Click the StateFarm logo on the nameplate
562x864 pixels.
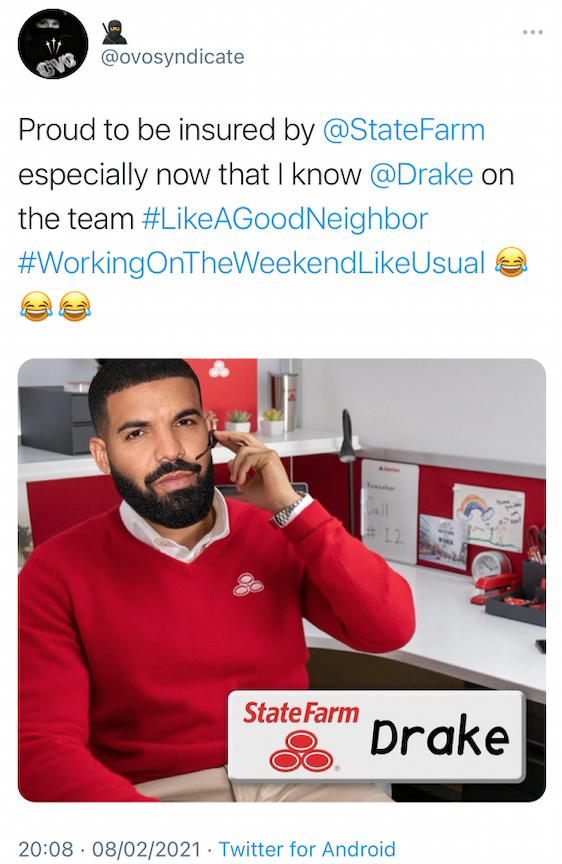point(301,735)
